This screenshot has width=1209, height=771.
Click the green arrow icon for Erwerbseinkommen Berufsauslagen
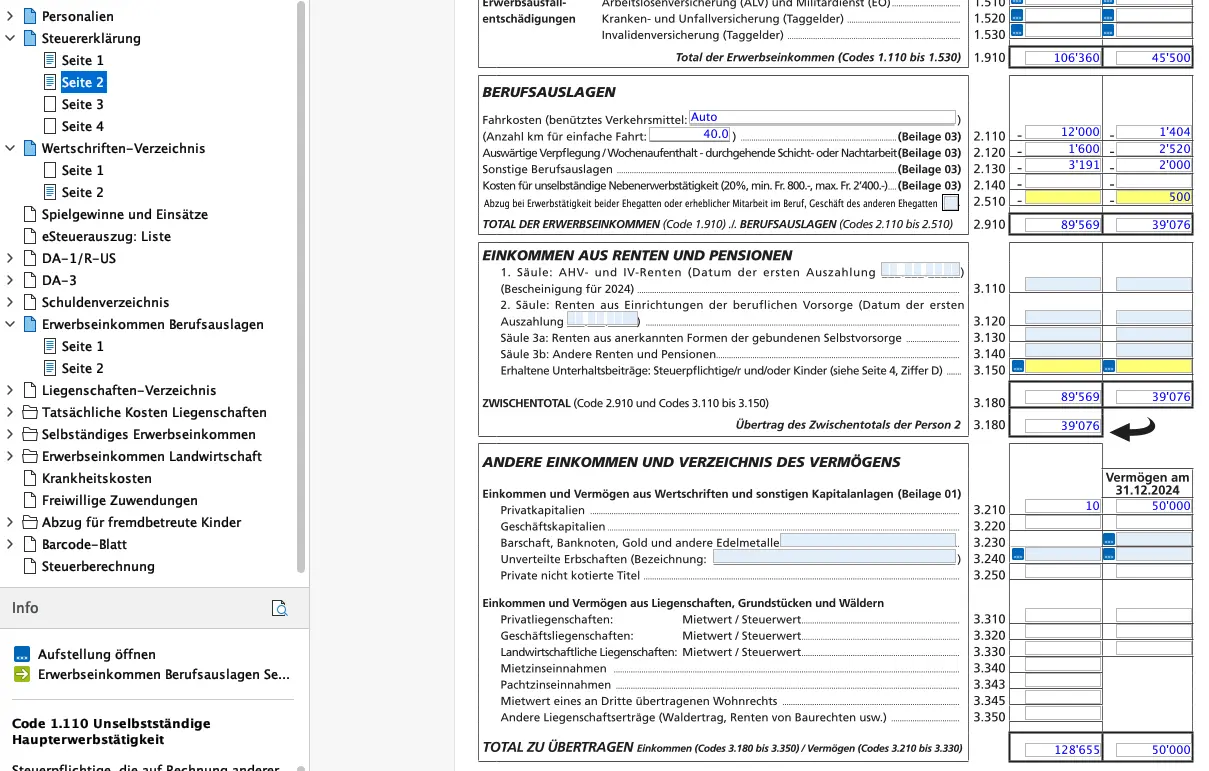tap(22, 675)
